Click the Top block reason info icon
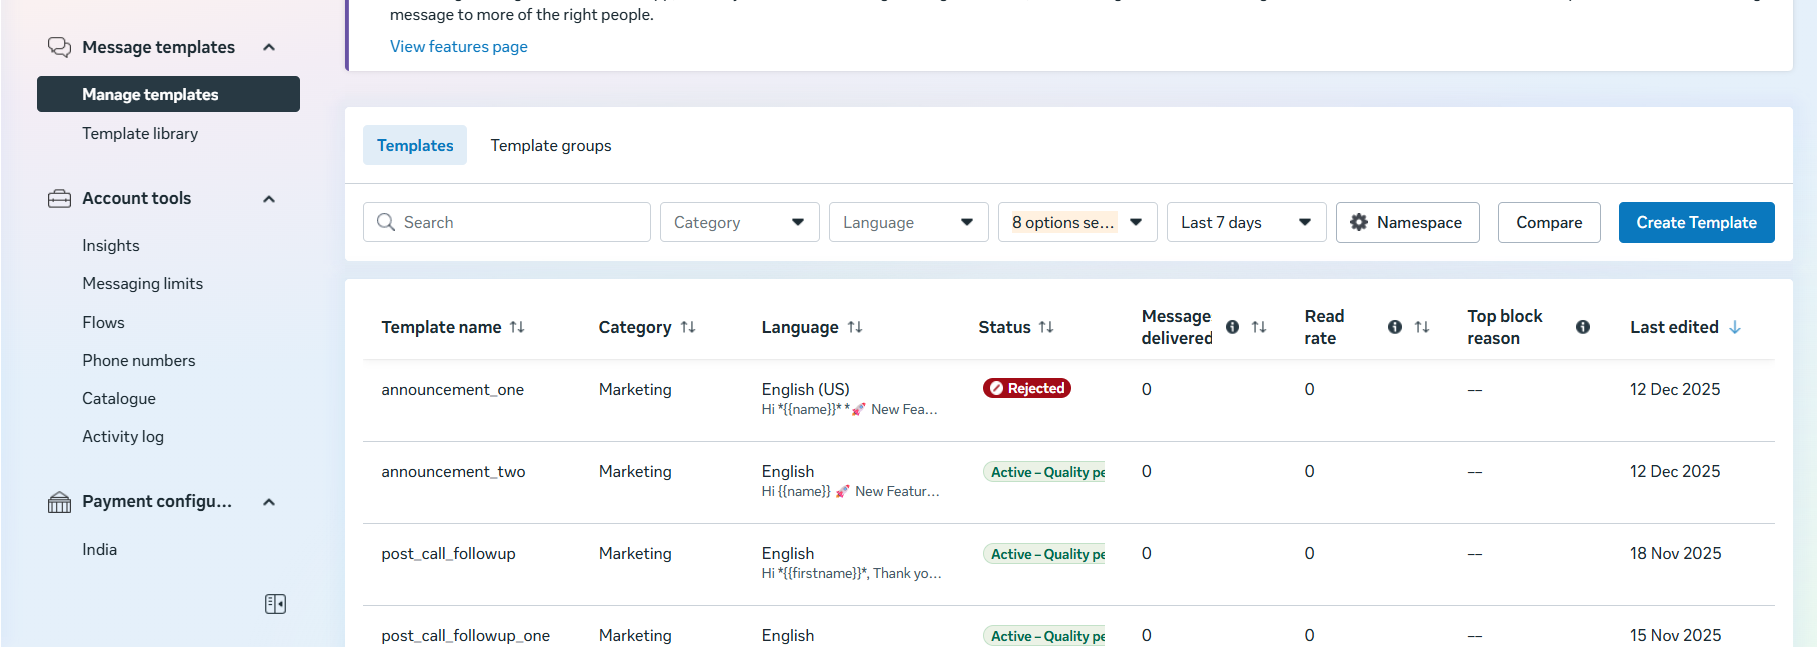This screenshot has height=647, width=1817. [x=1582, y=327]
